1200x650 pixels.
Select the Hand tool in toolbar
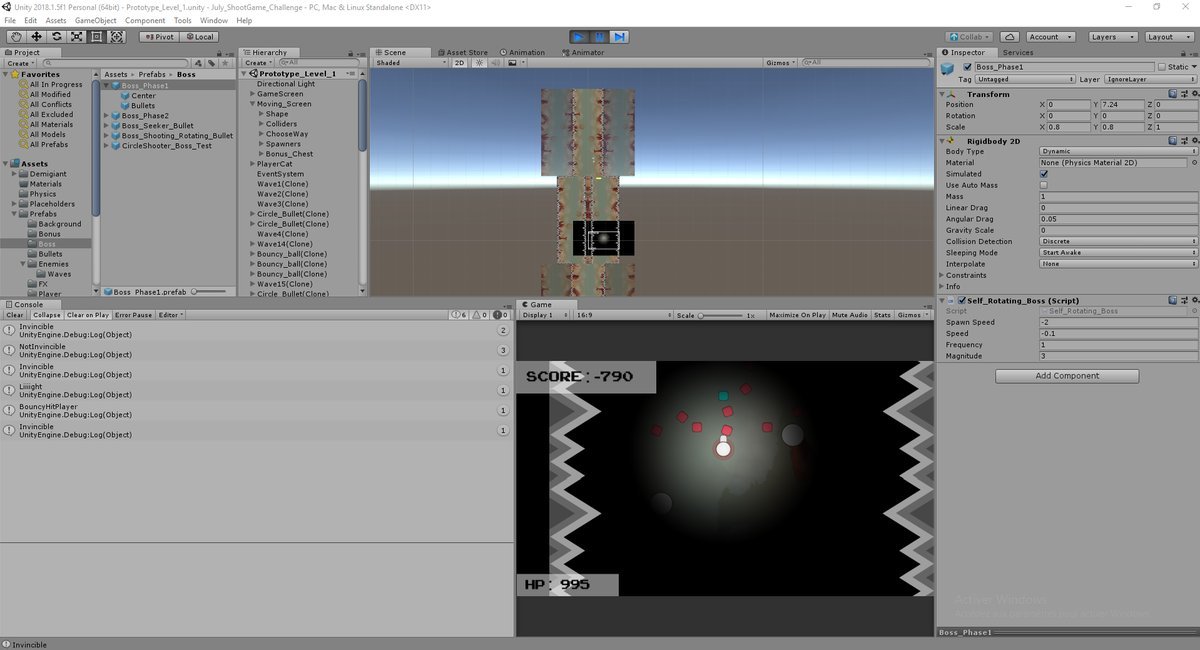pos(16,37)
